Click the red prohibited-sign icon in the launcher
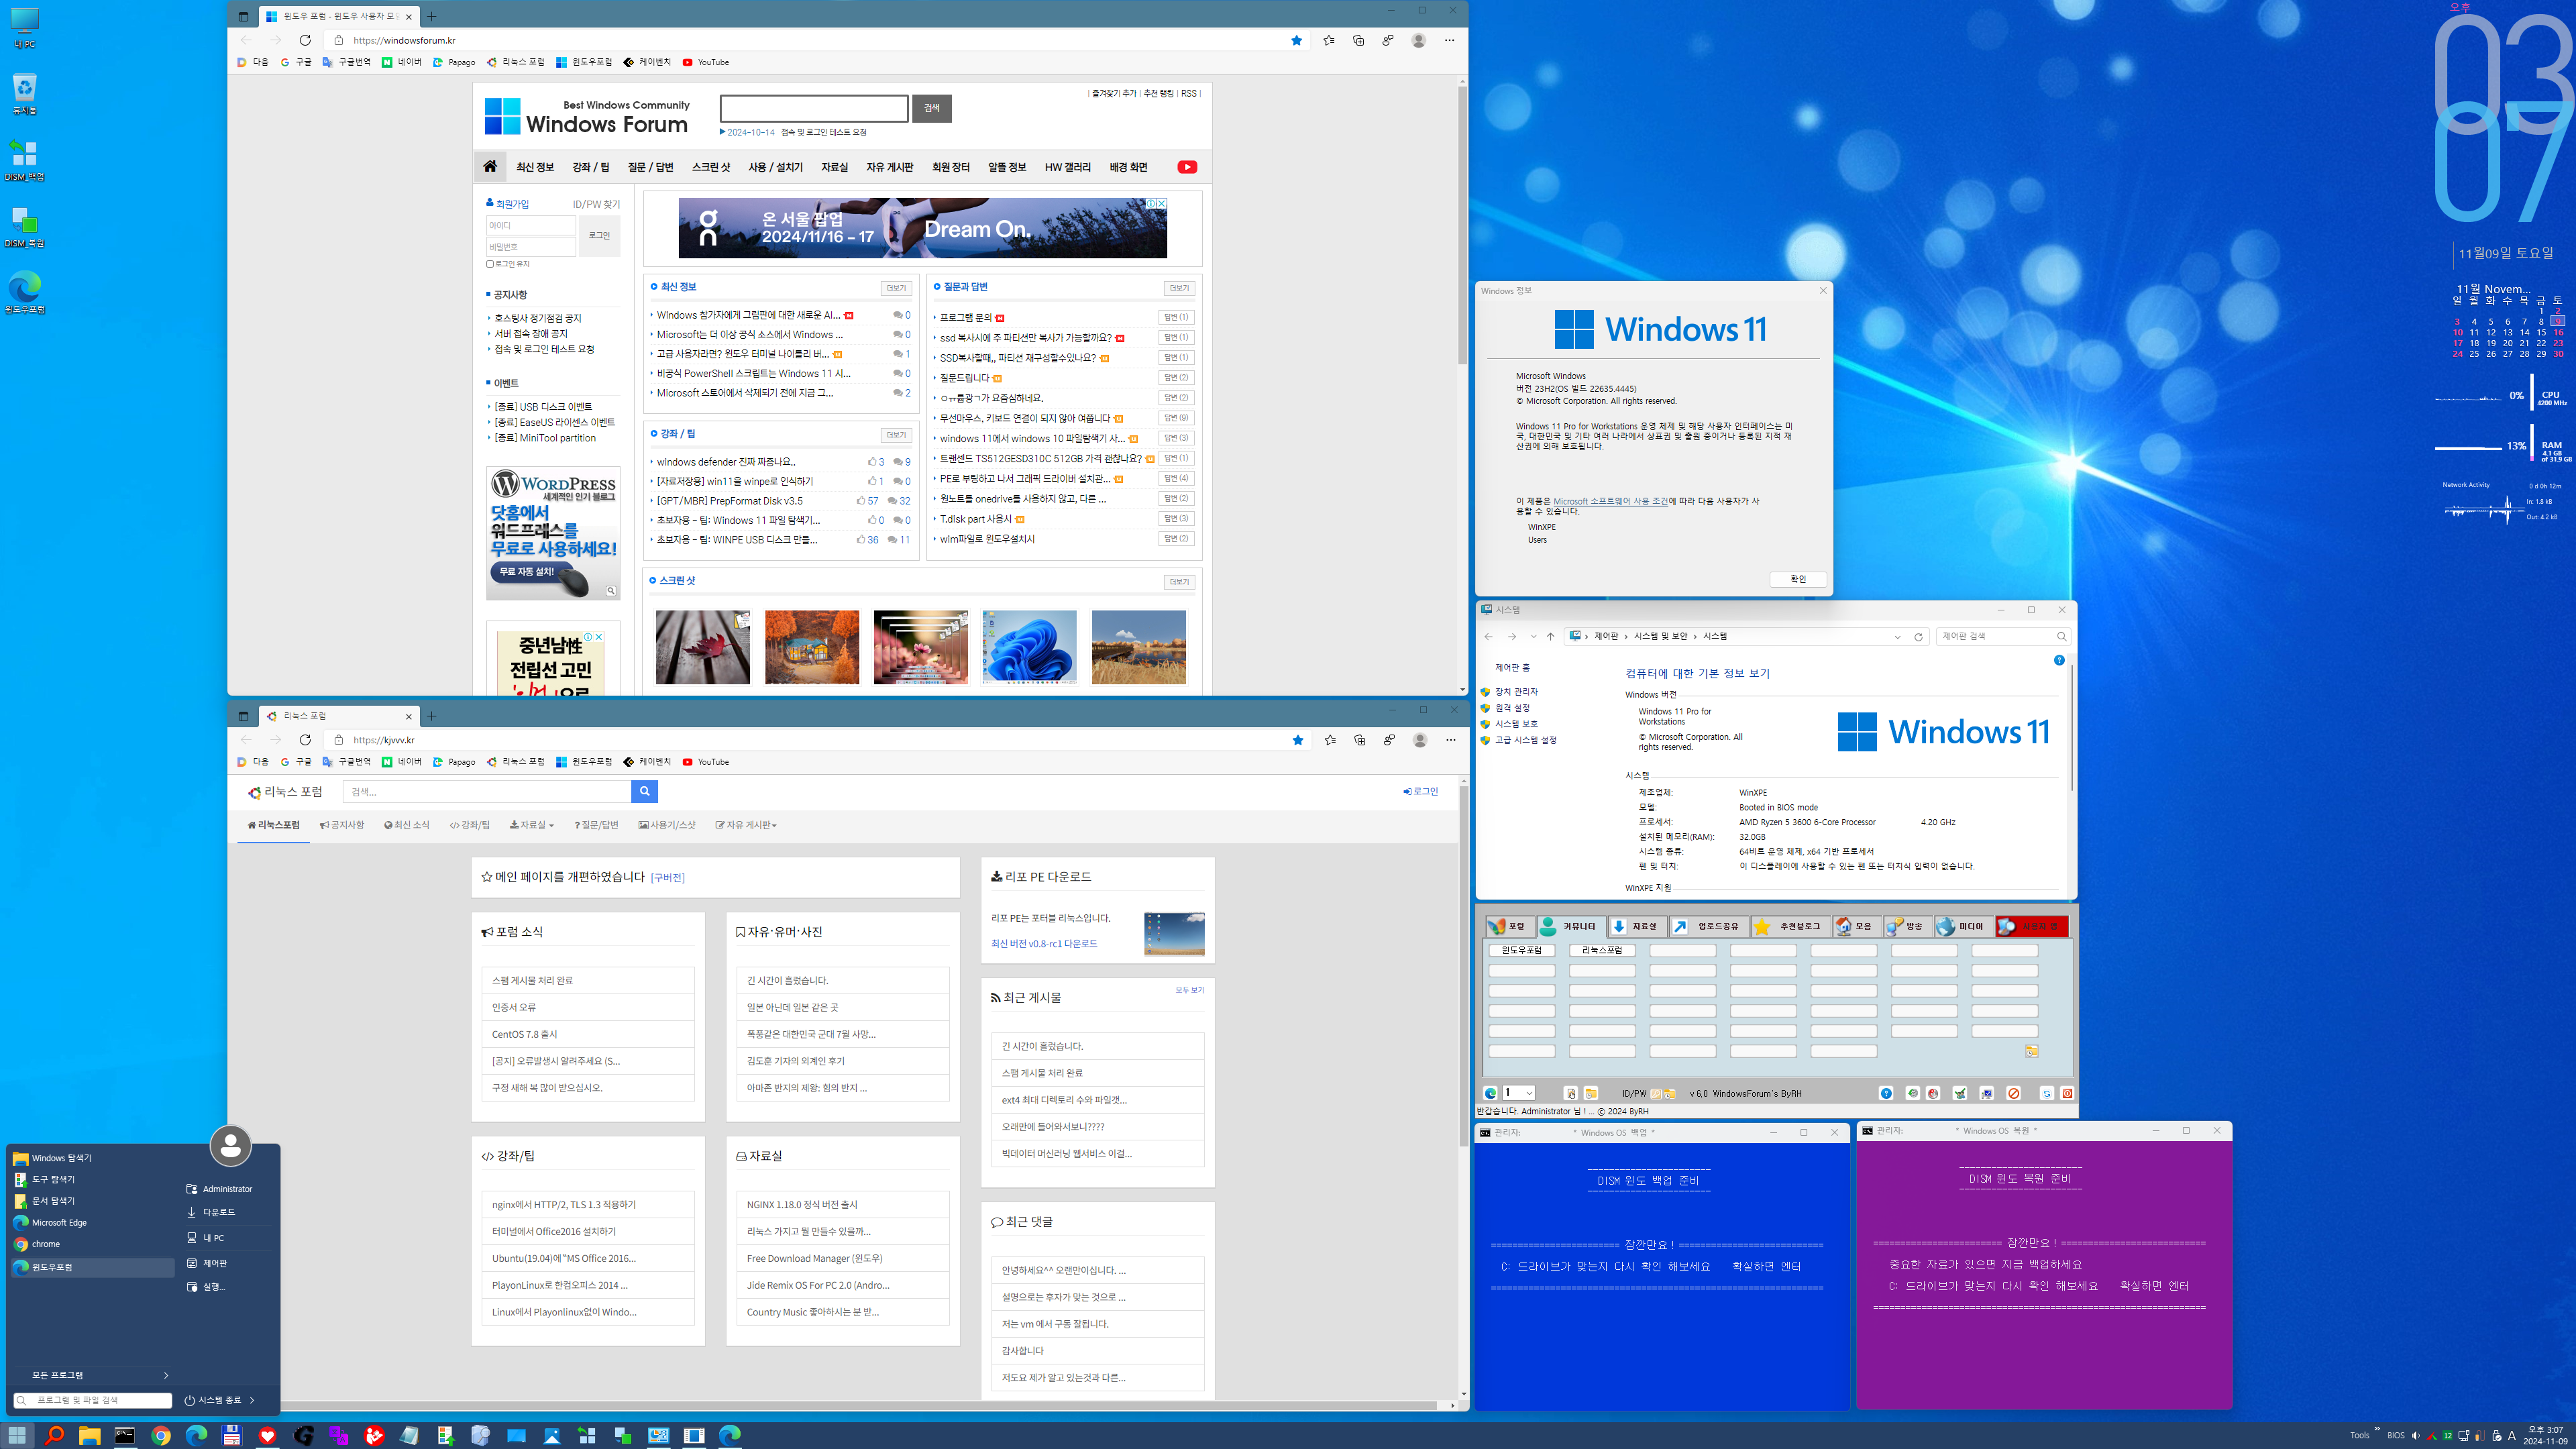The image size is (2576, 1449). pyautogui.click(x=2014, y=1093)
